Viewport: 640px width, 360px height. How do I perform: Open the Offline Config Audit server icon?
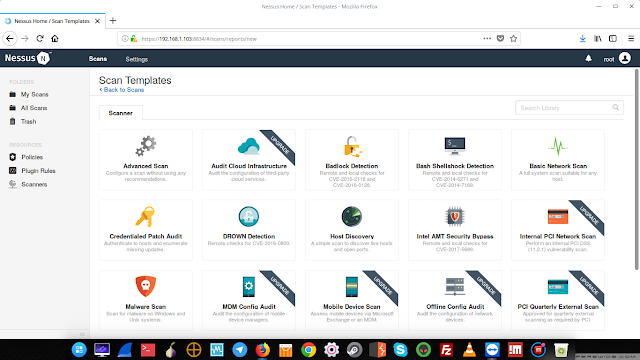(455, 287)
